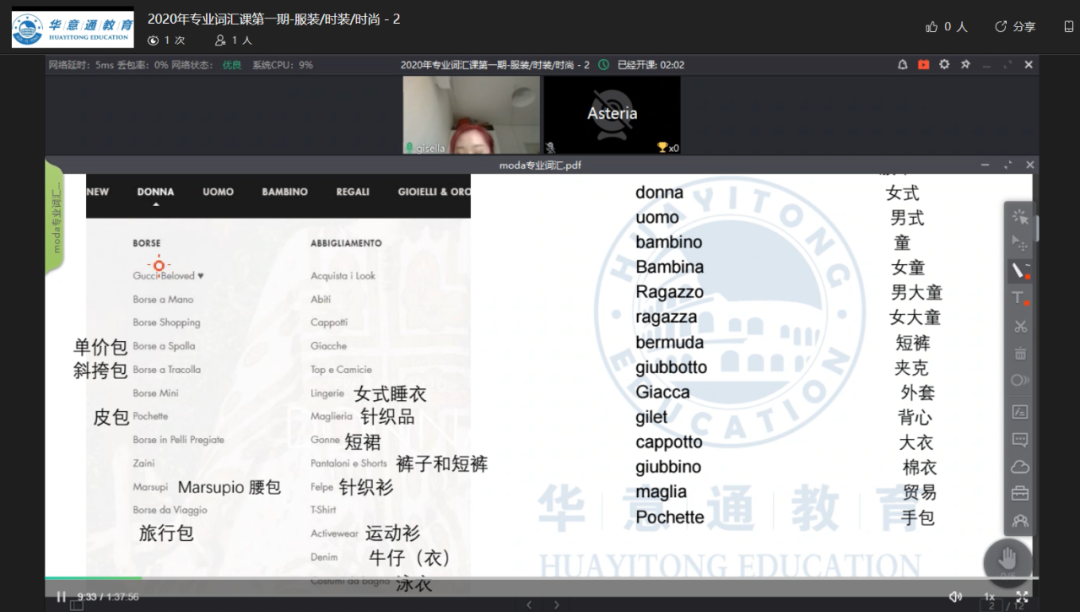Click the DONNA menu item

(155, 191)
